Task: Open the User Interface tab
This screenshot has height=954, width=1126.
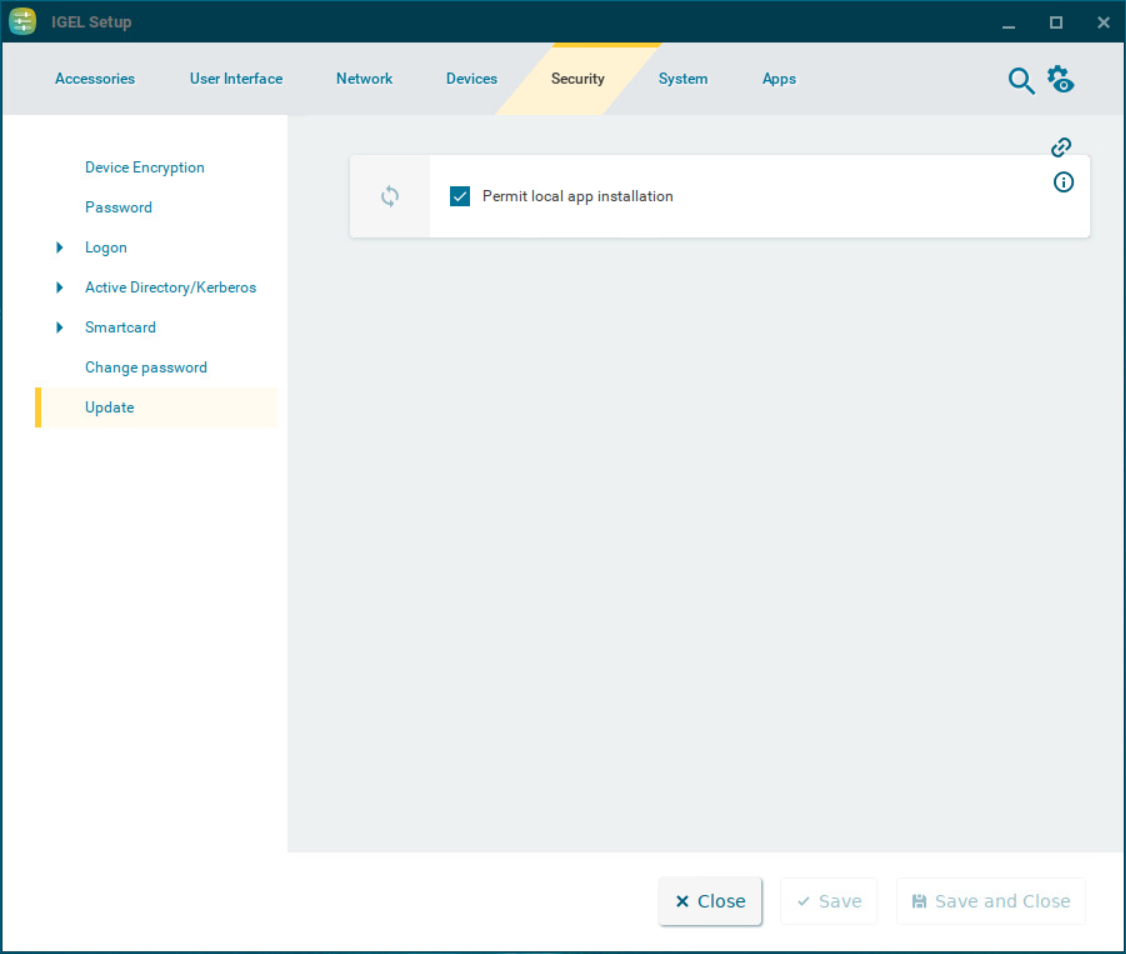Action: [236, 79]
